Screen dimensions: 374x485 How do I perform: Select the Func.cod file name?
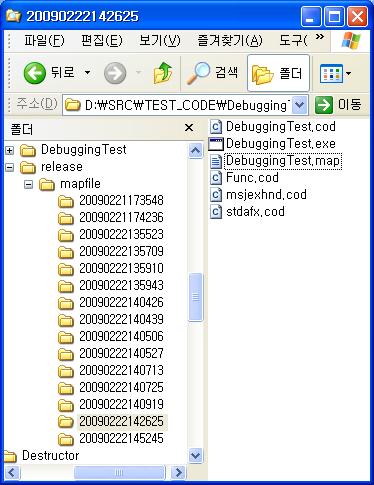coord(252,178)
